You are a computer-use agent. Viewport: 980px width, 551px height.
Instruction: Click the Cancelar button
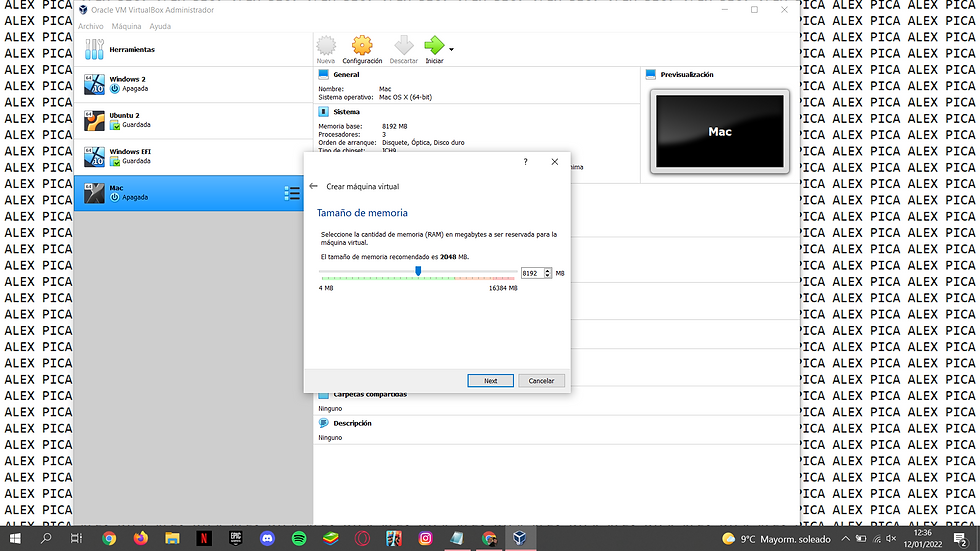point(541,380)
